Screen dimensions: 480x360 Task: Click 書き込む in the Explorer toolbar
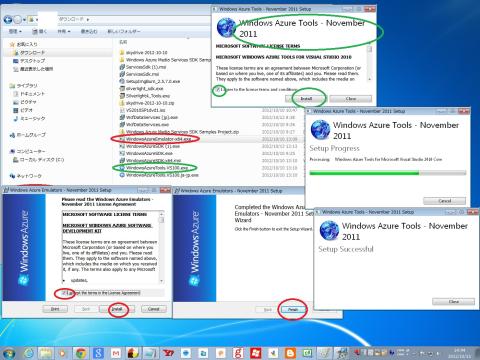89,31
